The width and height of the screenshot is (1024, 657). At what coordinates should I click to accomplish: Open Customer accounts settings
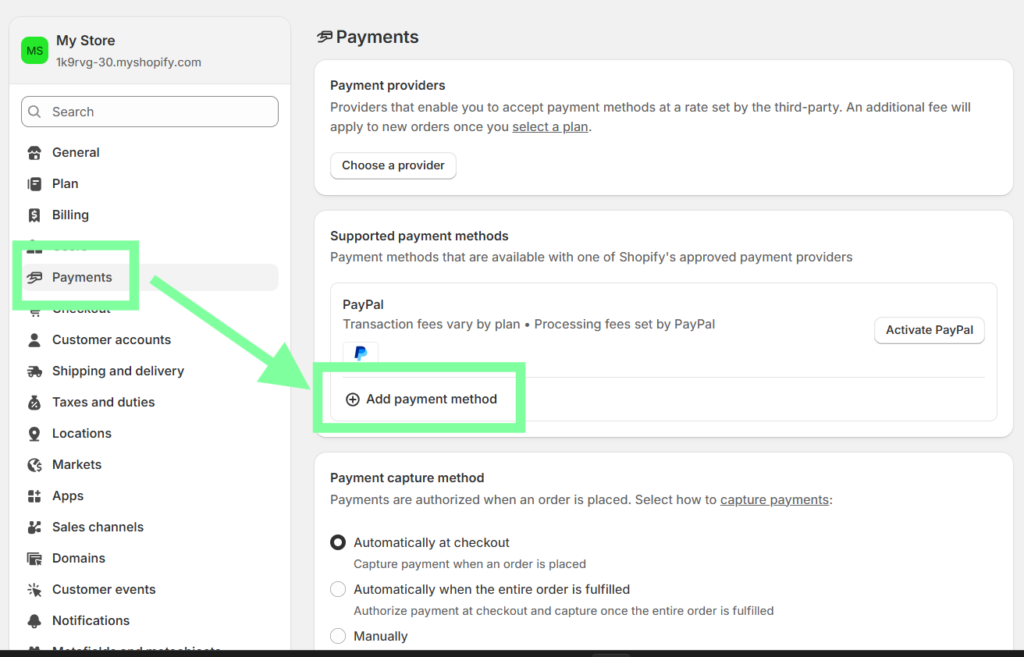coord(111,340)
